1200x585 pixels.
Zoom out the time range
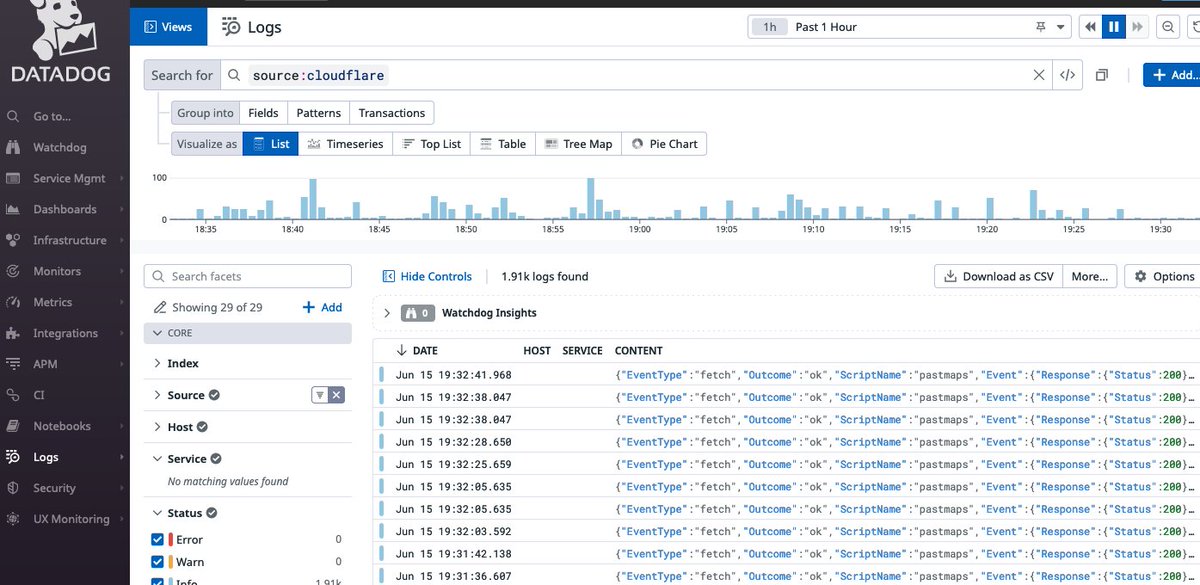coord(1167,27)
